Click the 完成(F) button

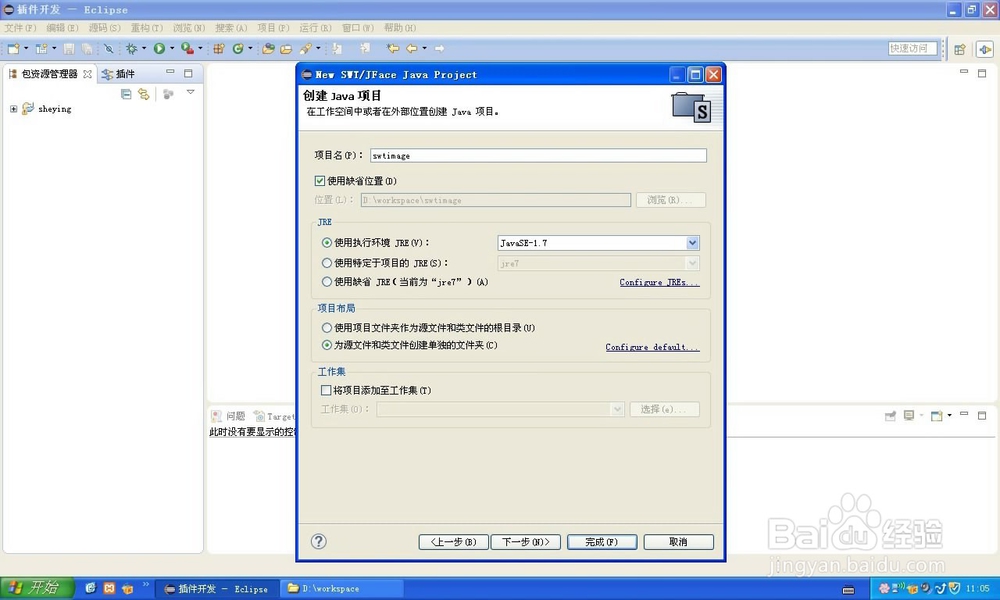pos(602,542)
